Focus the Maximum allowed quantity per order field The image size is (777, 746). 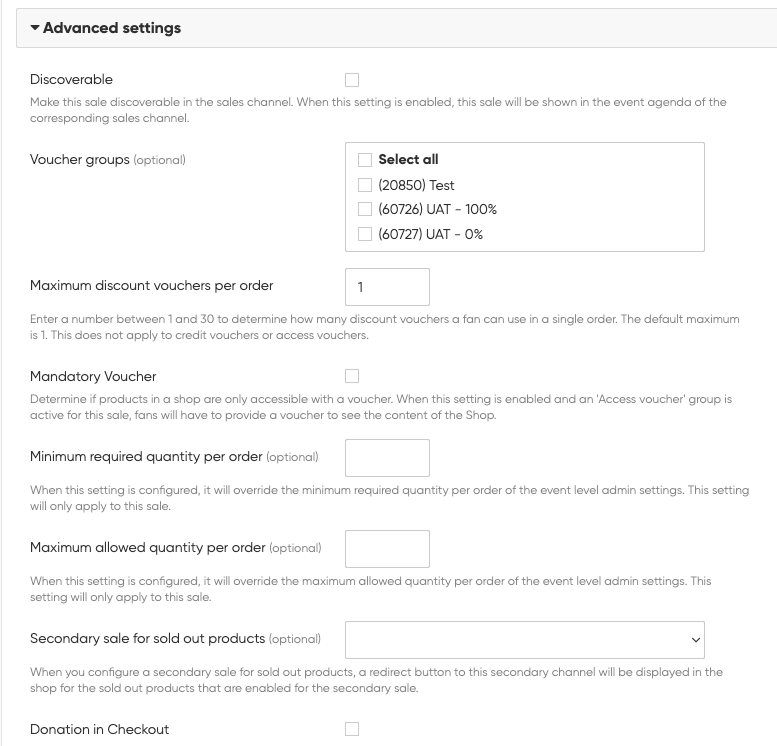click(x=387, y=549)
